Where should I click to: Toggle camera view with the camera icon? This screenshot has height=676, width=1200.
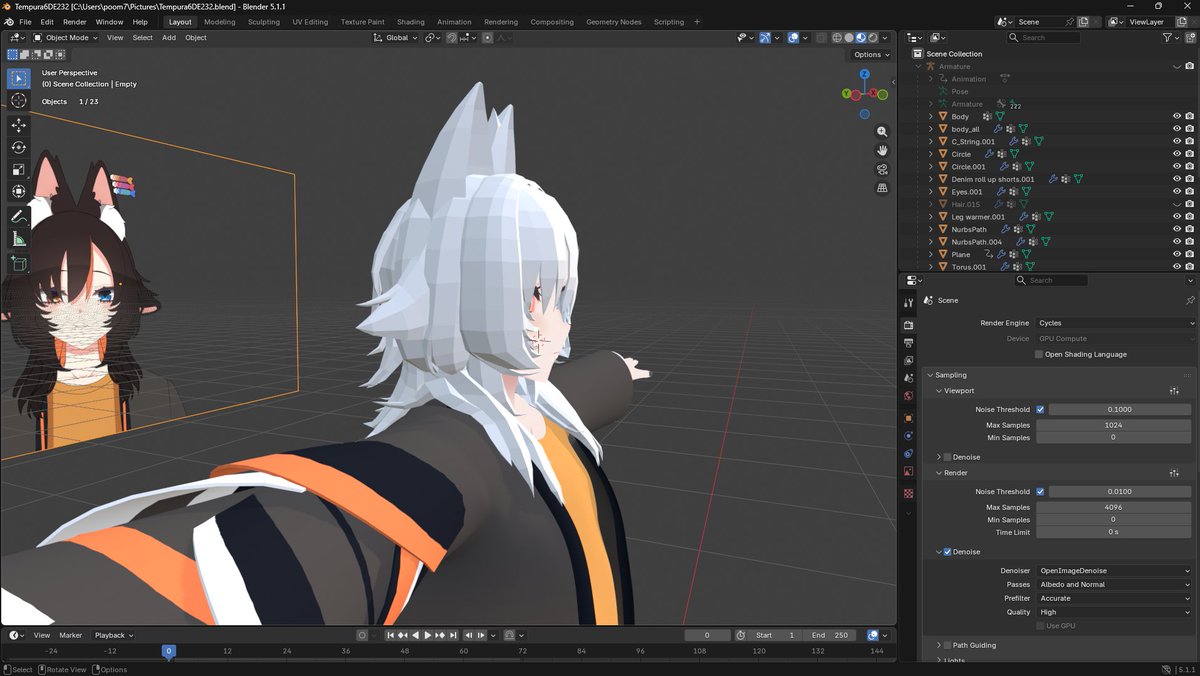tap(882, 169)
